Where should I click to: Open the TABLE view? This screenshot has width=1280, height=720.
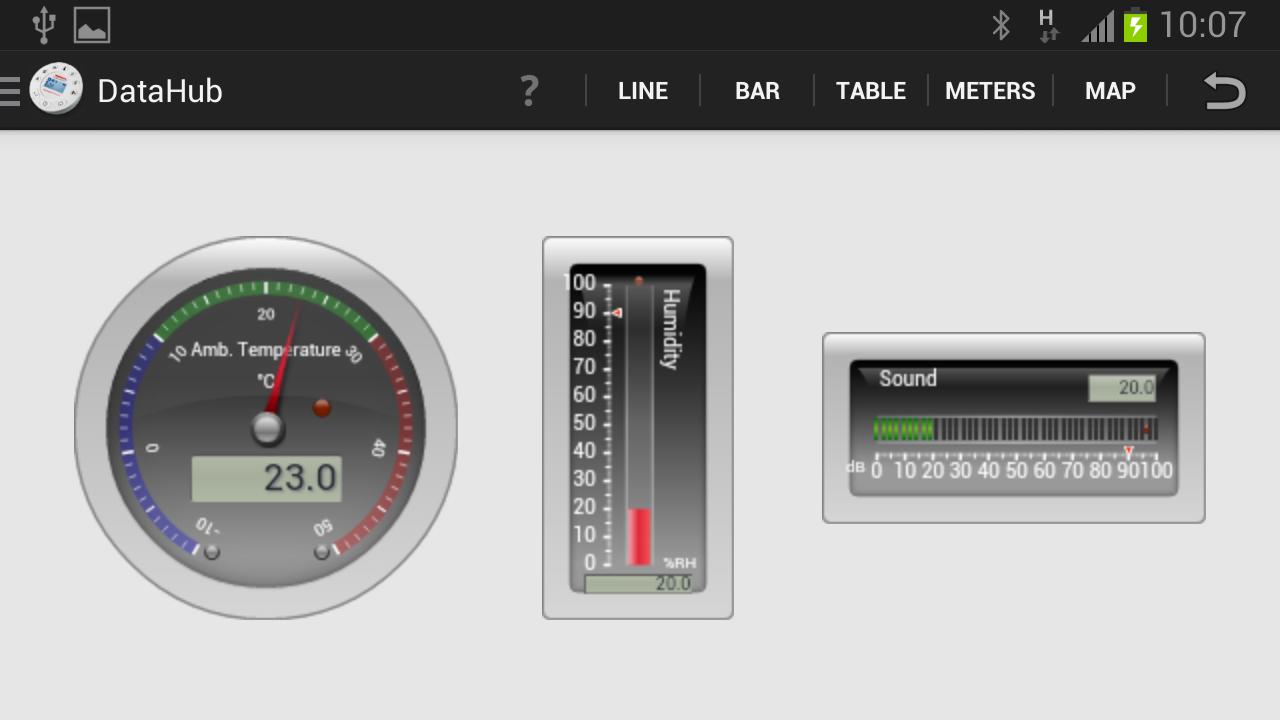871,91
